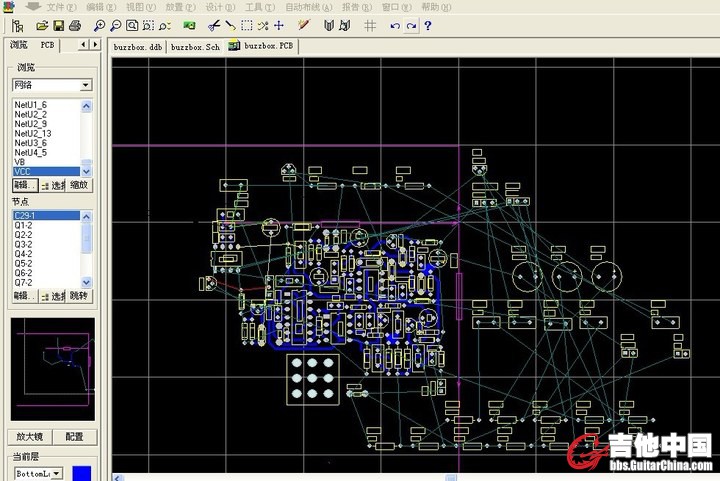Click the Move Selection cross icon
The image size is (720, 481).
(279, 26)
